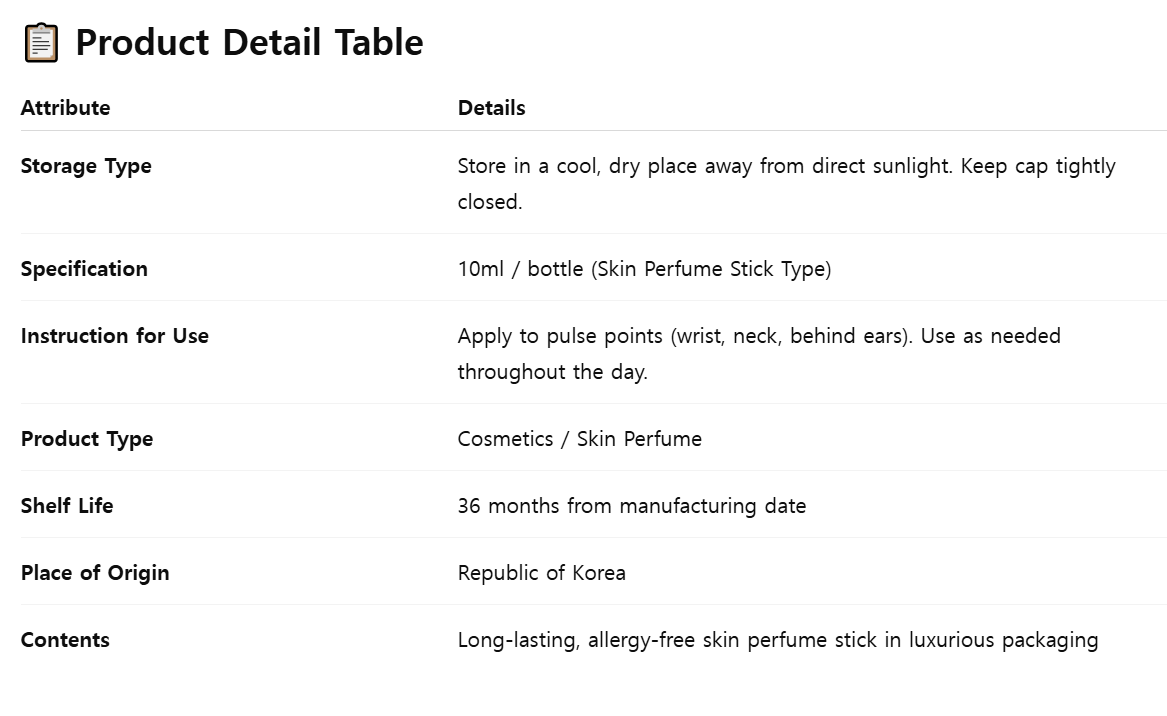Click the Product Detail Table heading
This screenshot has height=716, width=1167.
249,42
